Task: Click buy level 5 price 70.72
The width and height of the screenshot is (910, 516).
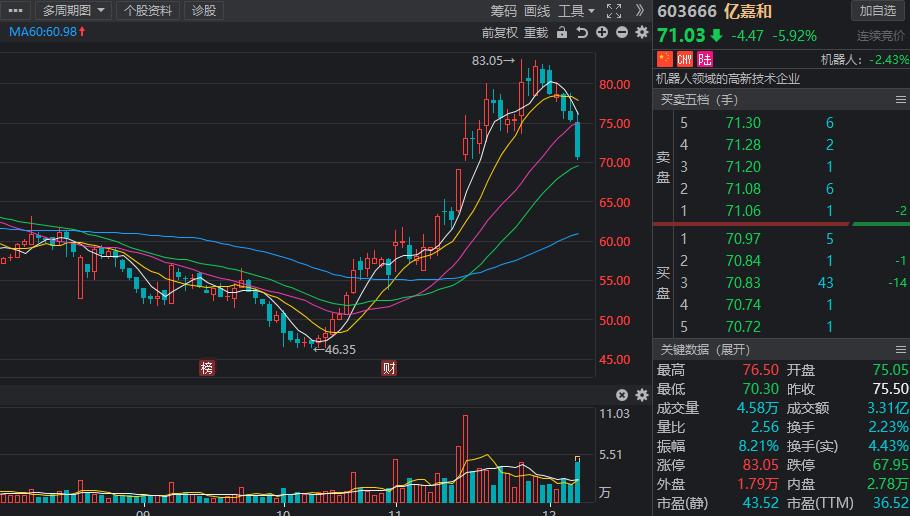Action: point(743,327)
